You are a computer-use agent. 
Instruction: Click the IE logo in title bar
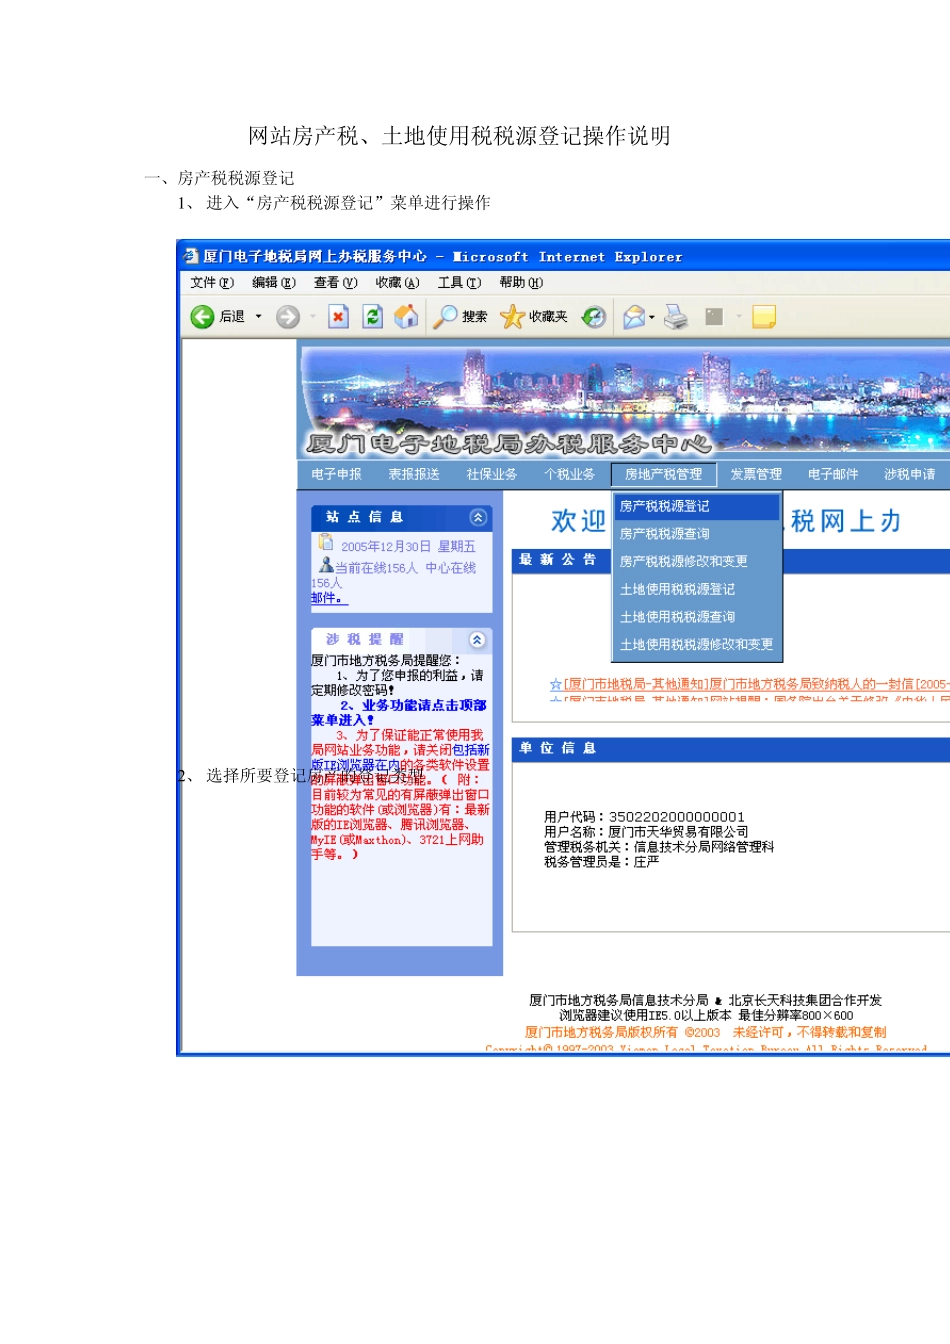point(191,256)
